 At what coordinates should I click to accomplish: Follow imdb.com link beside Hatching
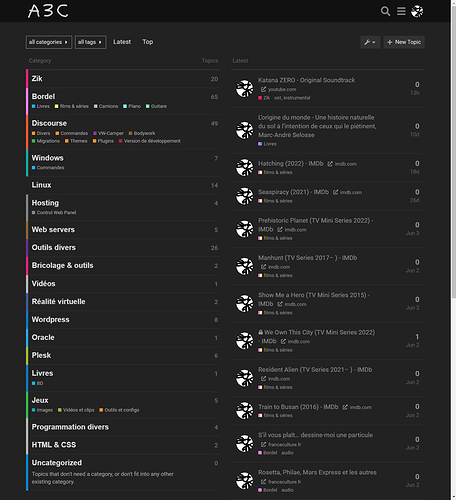point(342,164)
